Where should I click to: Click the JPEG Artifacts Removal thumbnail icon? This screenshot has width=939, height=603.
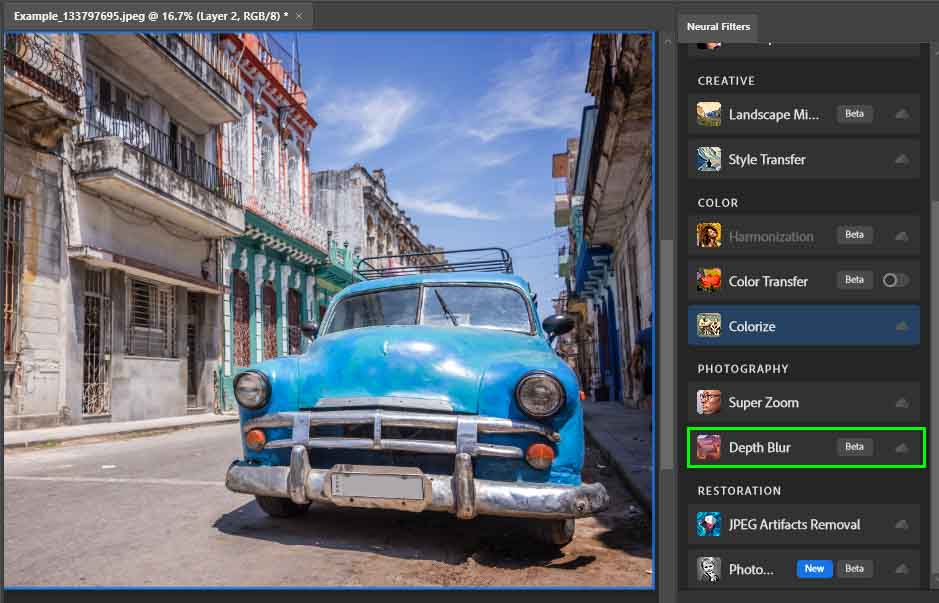(x=708, y=524)
